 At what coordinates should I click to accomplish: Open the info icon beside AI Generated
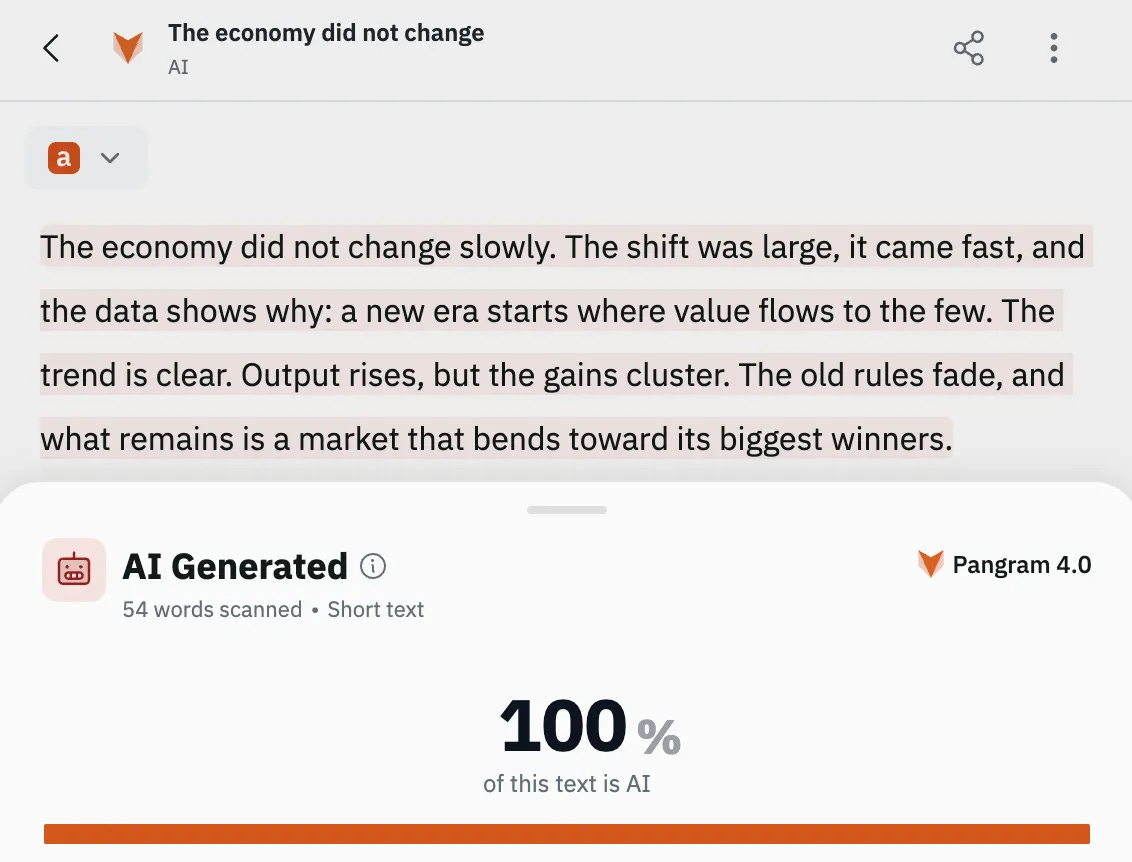click(x=373, y=566)
